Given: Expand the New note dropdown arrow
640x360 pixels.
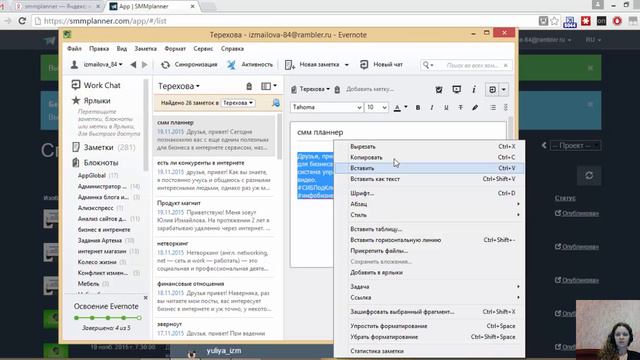Looking at the screenshot, I should [x=347, y=64].
